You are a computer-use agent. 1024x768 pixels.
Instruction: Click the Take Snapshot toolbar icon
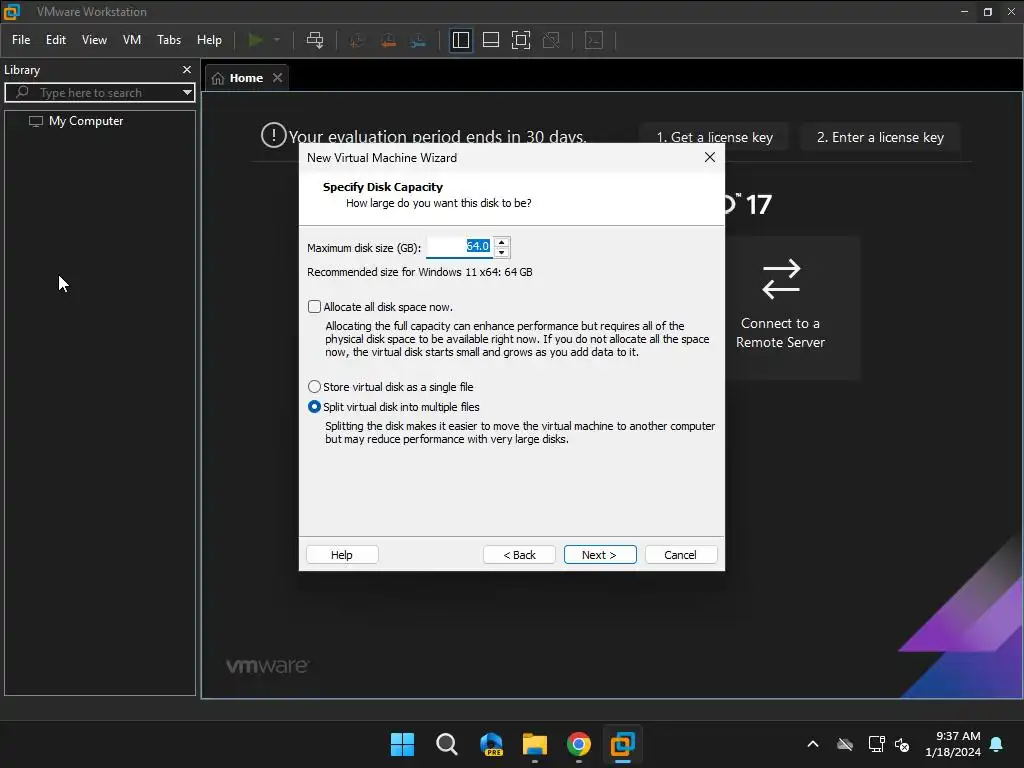[x=357, y=40]
